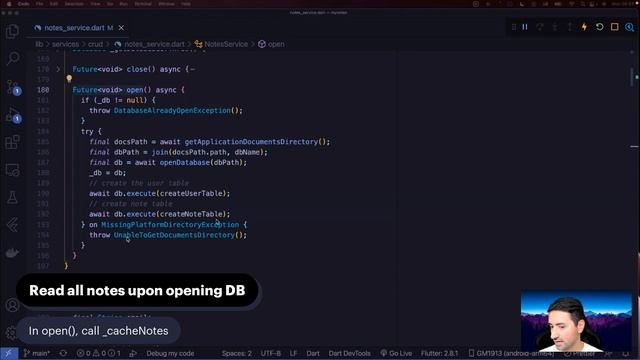
Task: Click the synchronize changes icon
Action: pyautogui.click(x=63, y=353)
